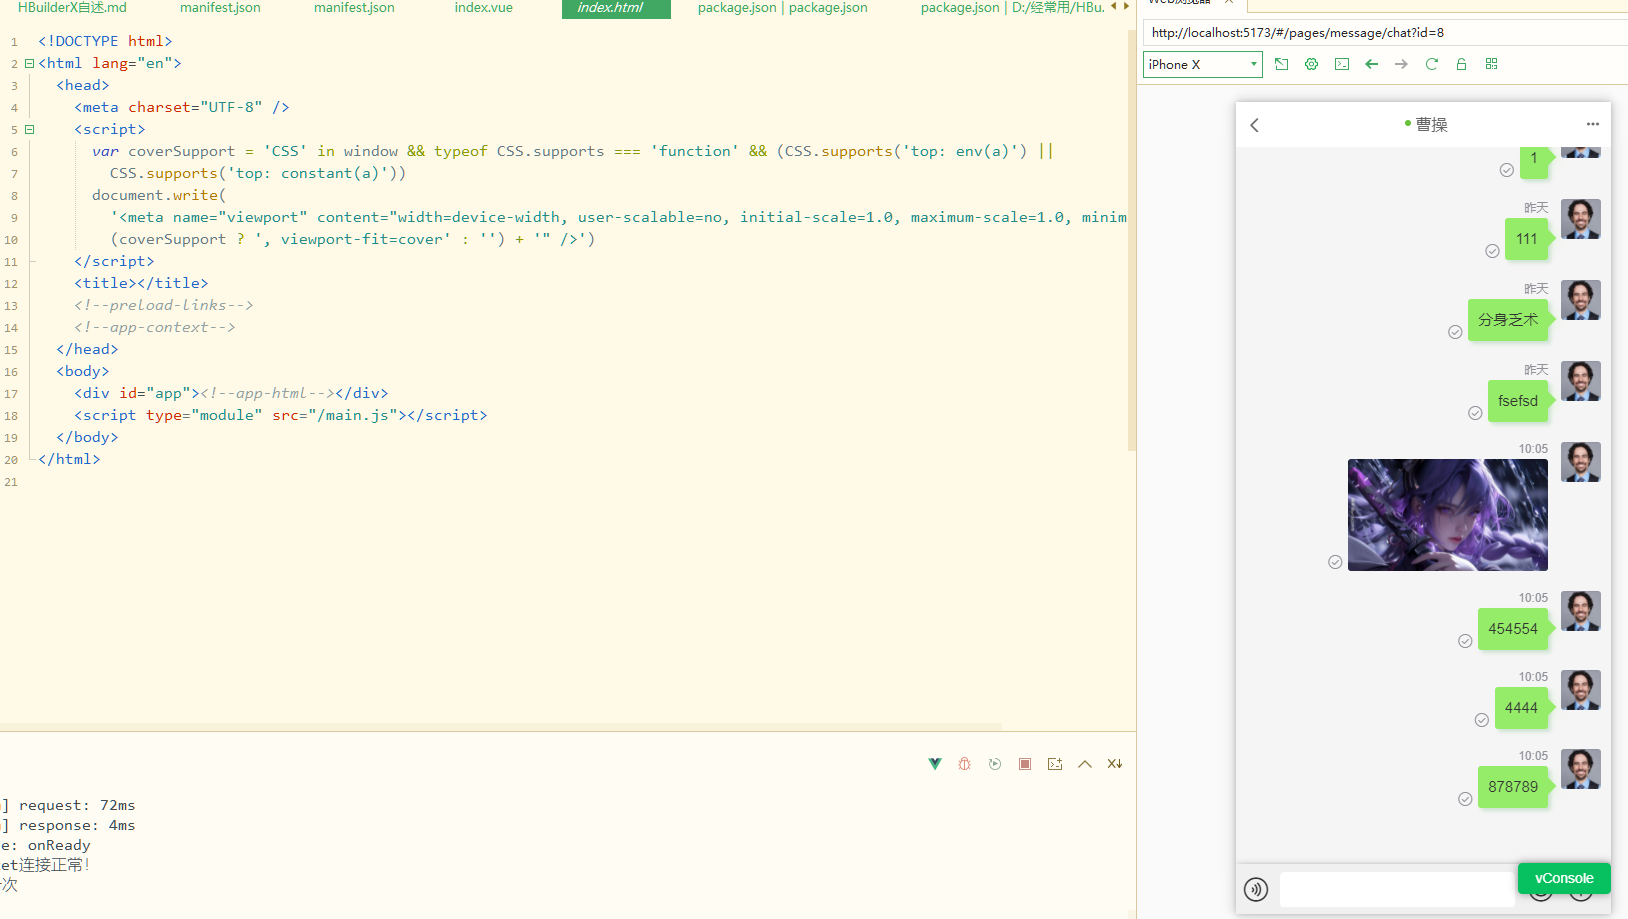Viewport: 1628px width, 919px height.
Task: Click line number 17 in the gutter
Action: tap(11, 394)
